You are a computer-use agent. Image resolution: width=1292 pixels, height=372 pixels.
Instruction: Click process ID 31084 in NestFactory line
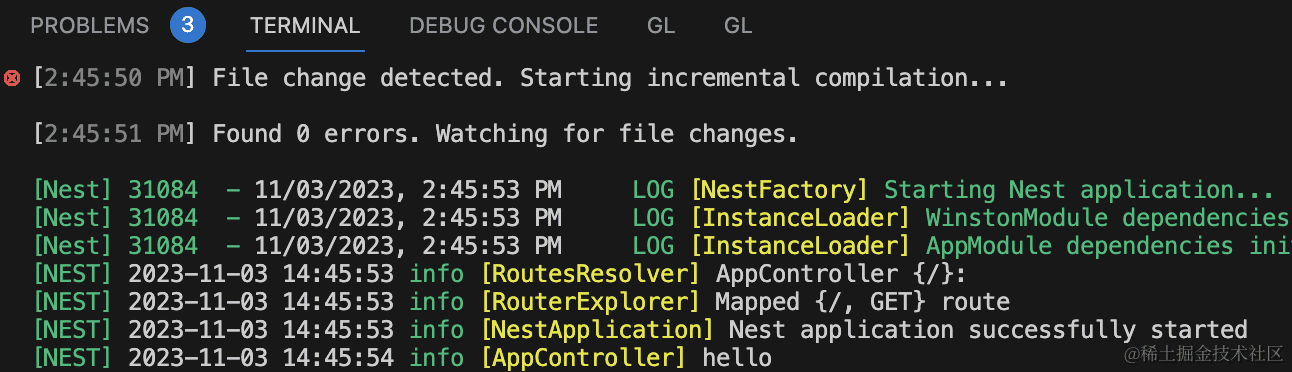(163, 190)
